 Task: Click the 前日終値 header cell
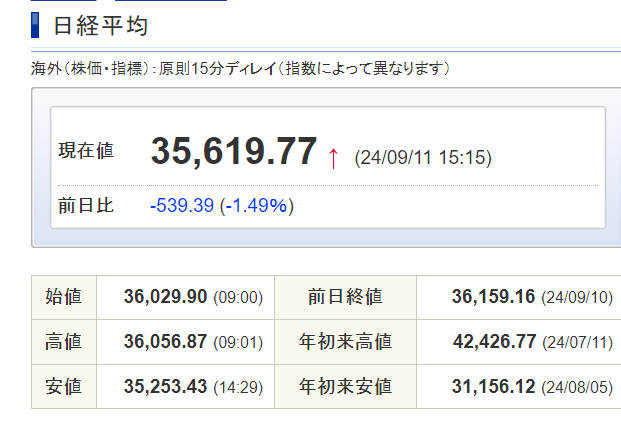[345, 297]
